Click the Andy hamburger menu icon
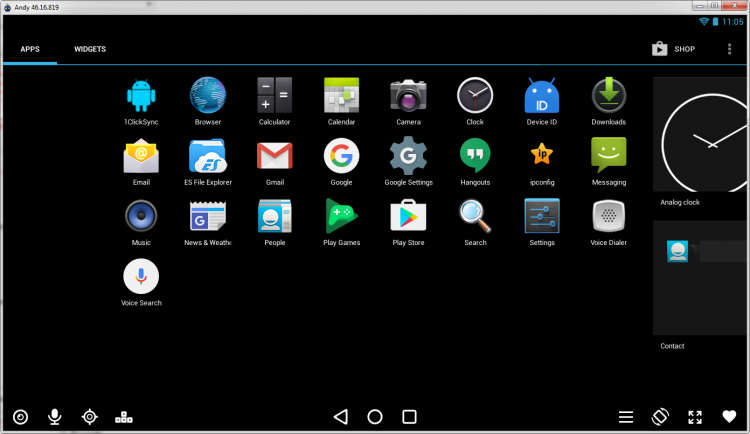This screenshot has width=750, height=434. (626, 417)
